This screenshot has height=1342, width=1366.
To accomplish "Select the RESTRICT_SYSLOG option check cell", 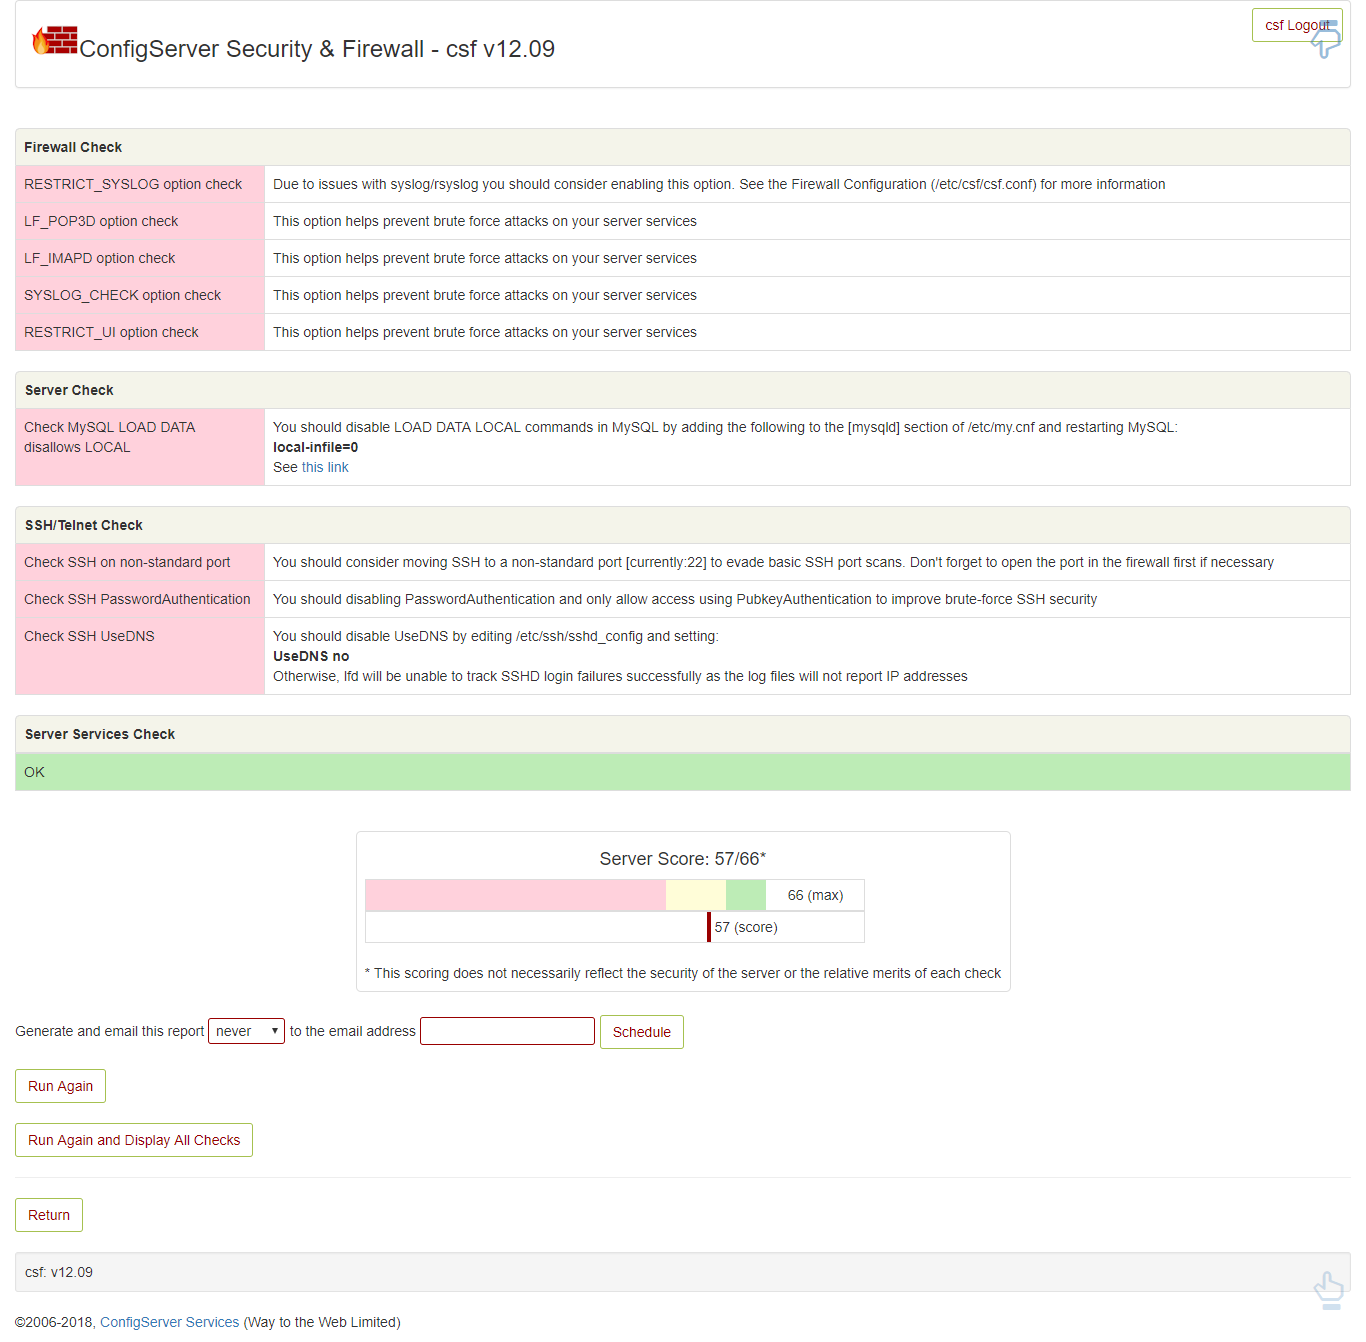I will pos(140,184).
